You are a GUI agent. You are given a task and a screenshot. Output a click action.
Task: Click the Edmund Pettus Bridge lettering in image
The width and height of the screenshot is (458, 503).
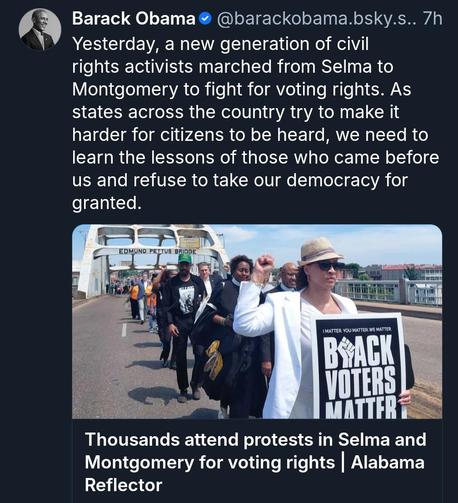point(157,251)
